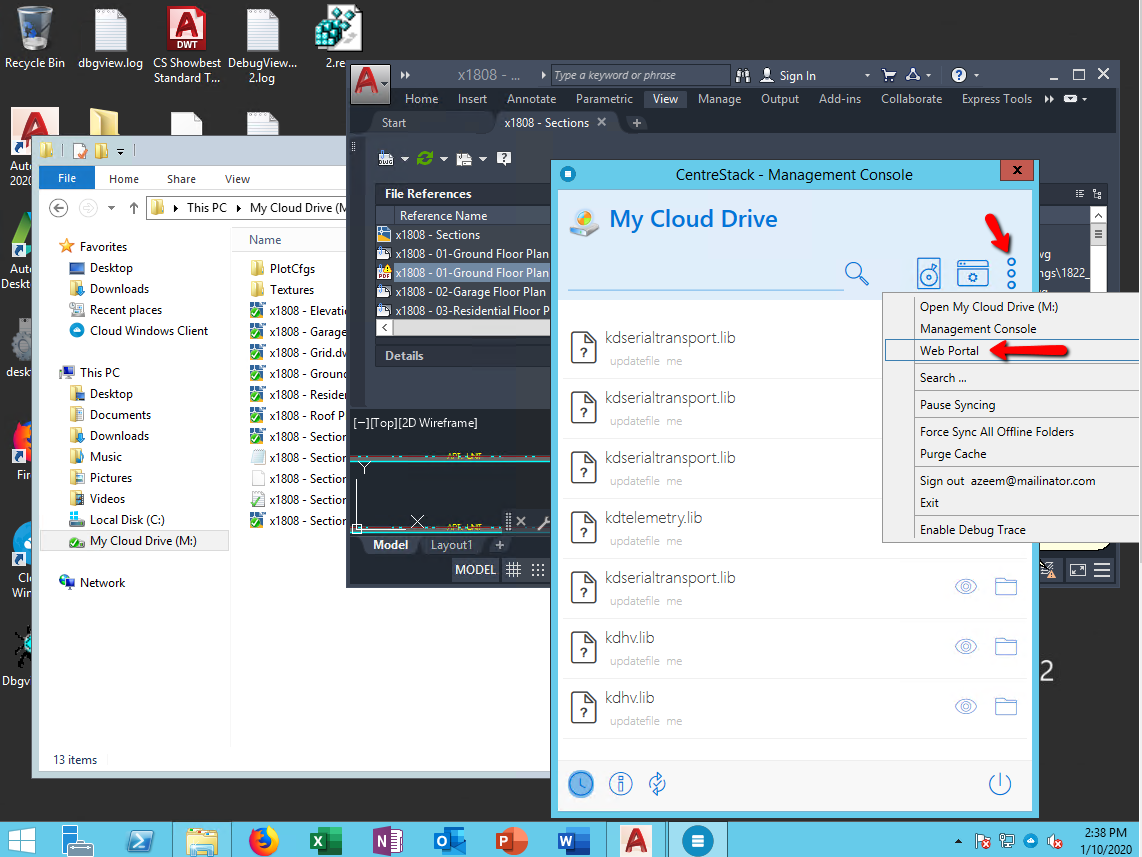
Task: Open Firefox from the taskbar
Action: [x=263, y=841]
